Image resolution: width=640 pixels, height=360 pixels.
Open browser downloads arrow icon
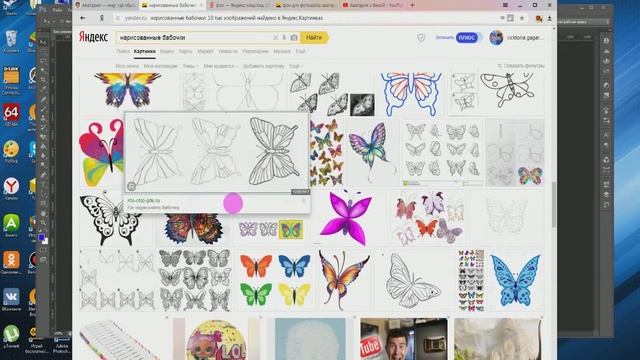549,18
